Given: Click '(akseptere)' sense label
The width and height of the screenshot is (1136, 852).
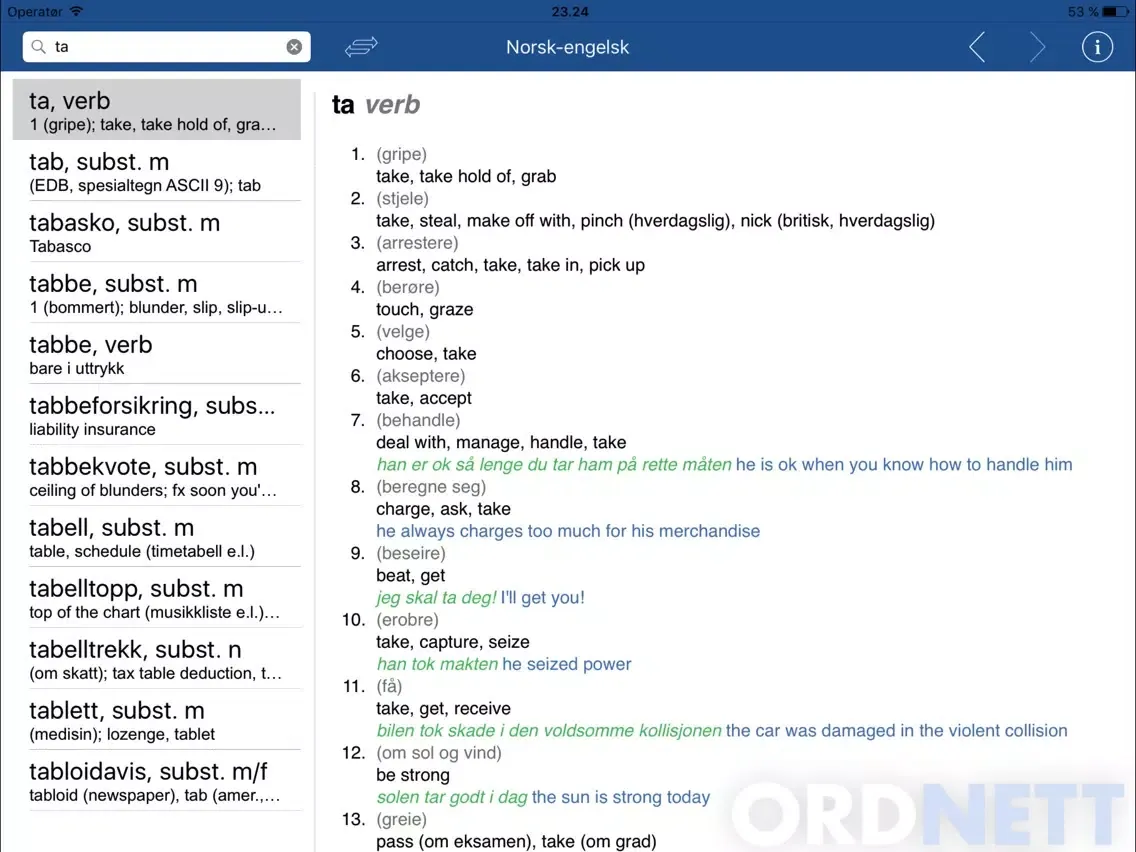Looking at the screenshot, I should pos(420,376).
